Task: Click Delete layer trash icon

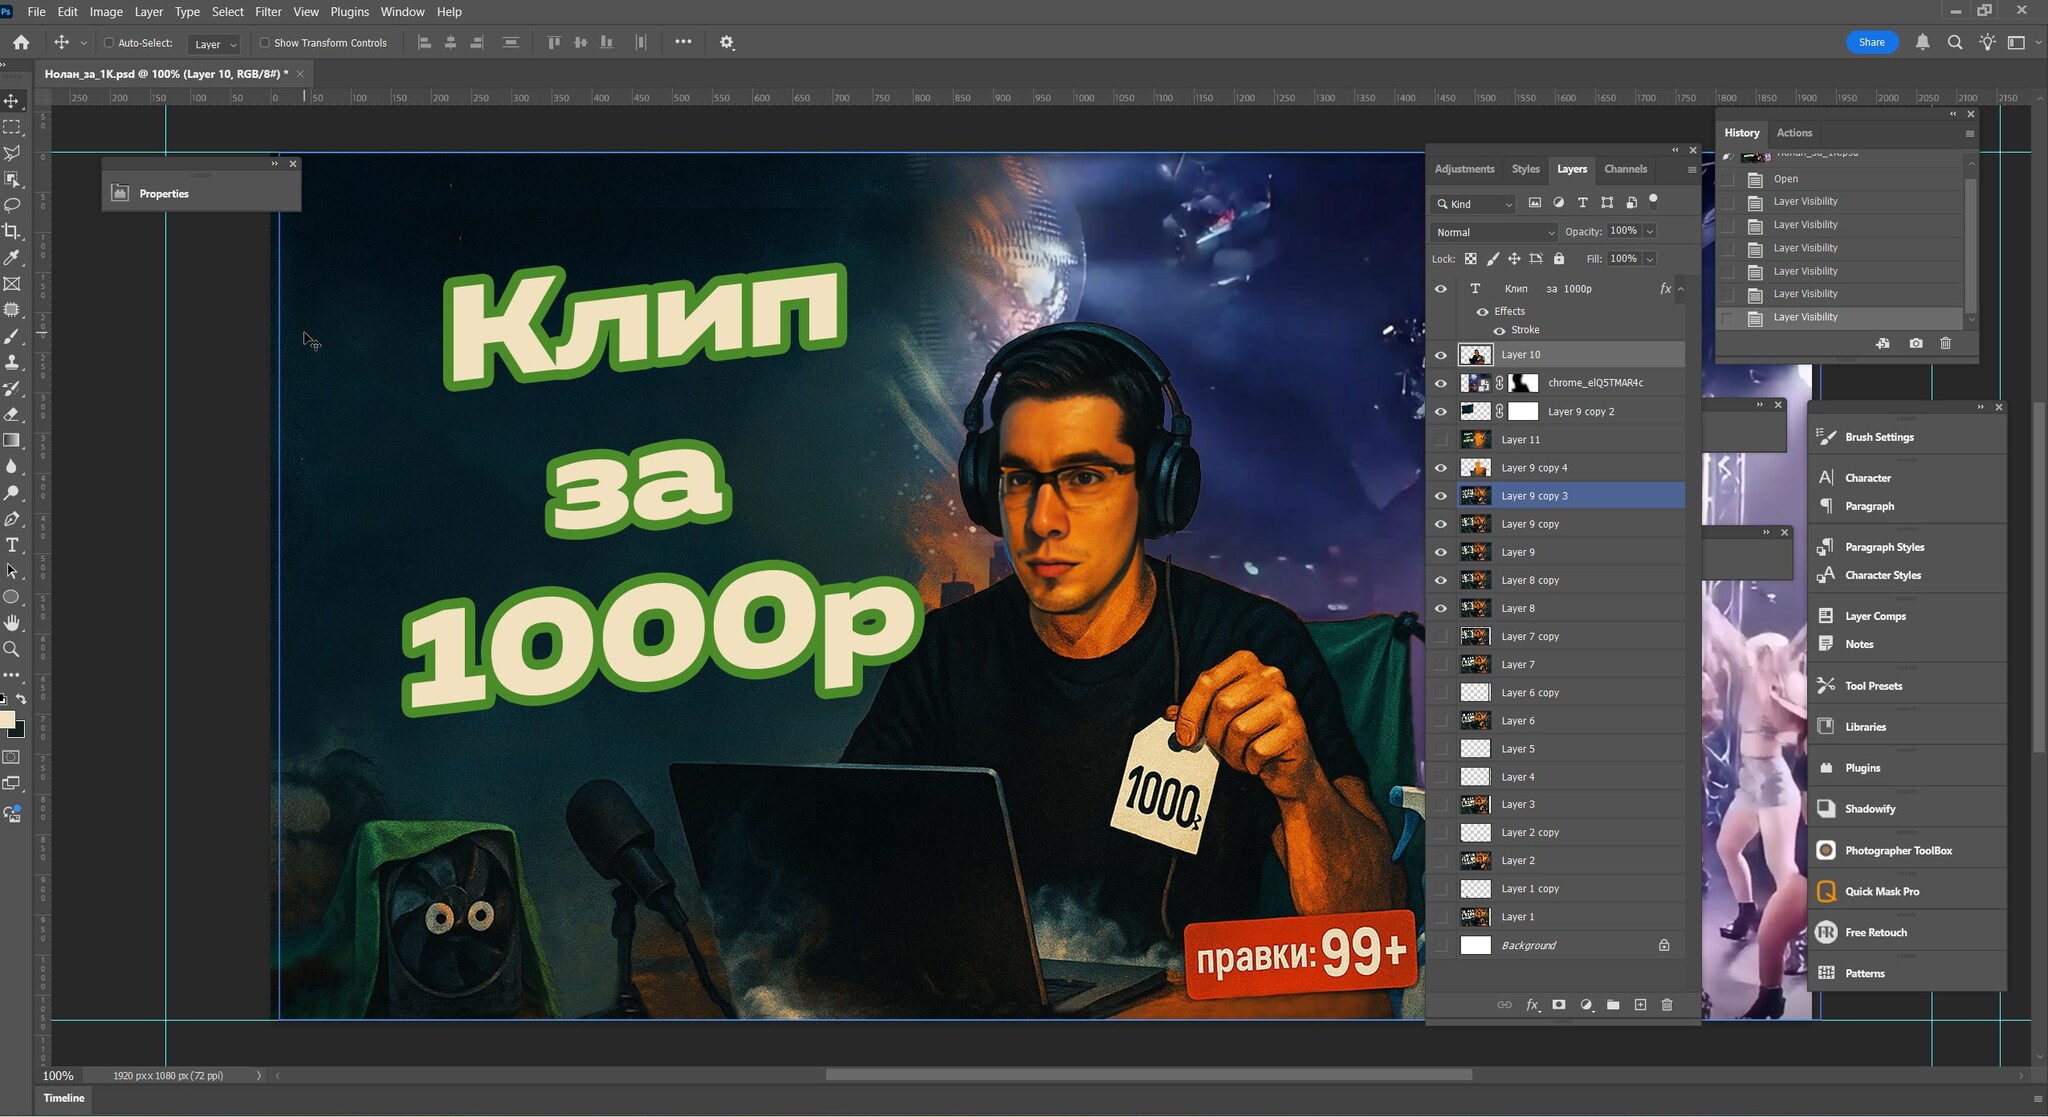Action: click(1667, 1004)
